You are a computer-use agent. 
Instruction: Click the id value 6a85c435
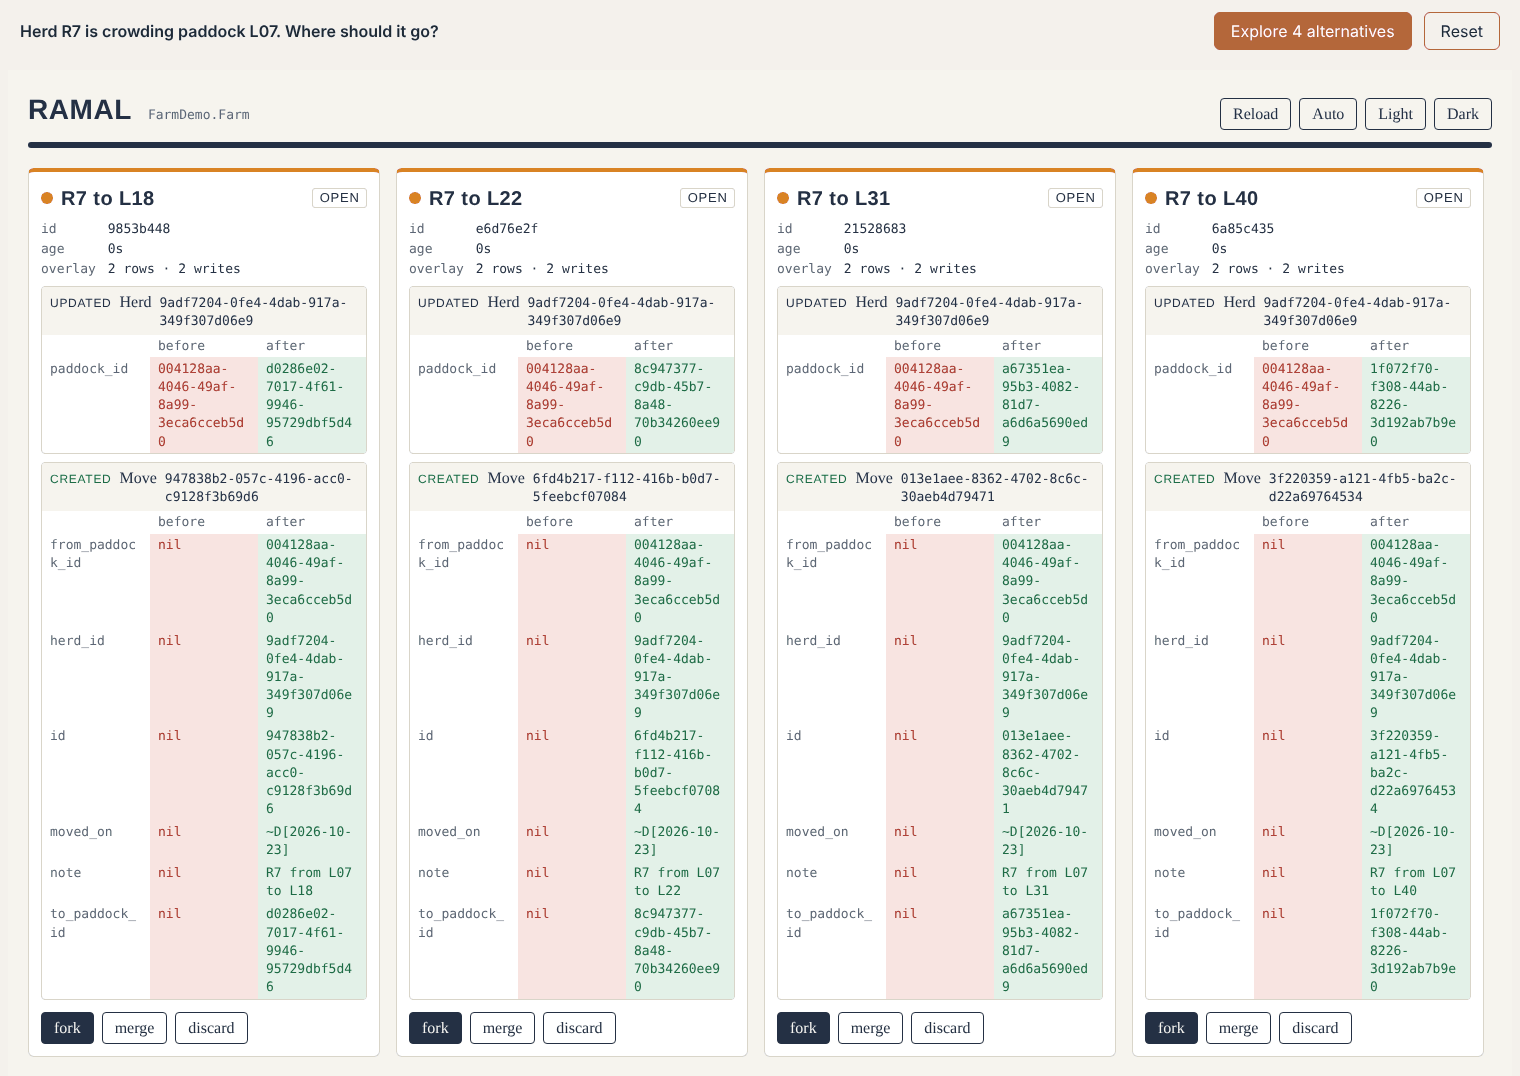(1243, 229)
